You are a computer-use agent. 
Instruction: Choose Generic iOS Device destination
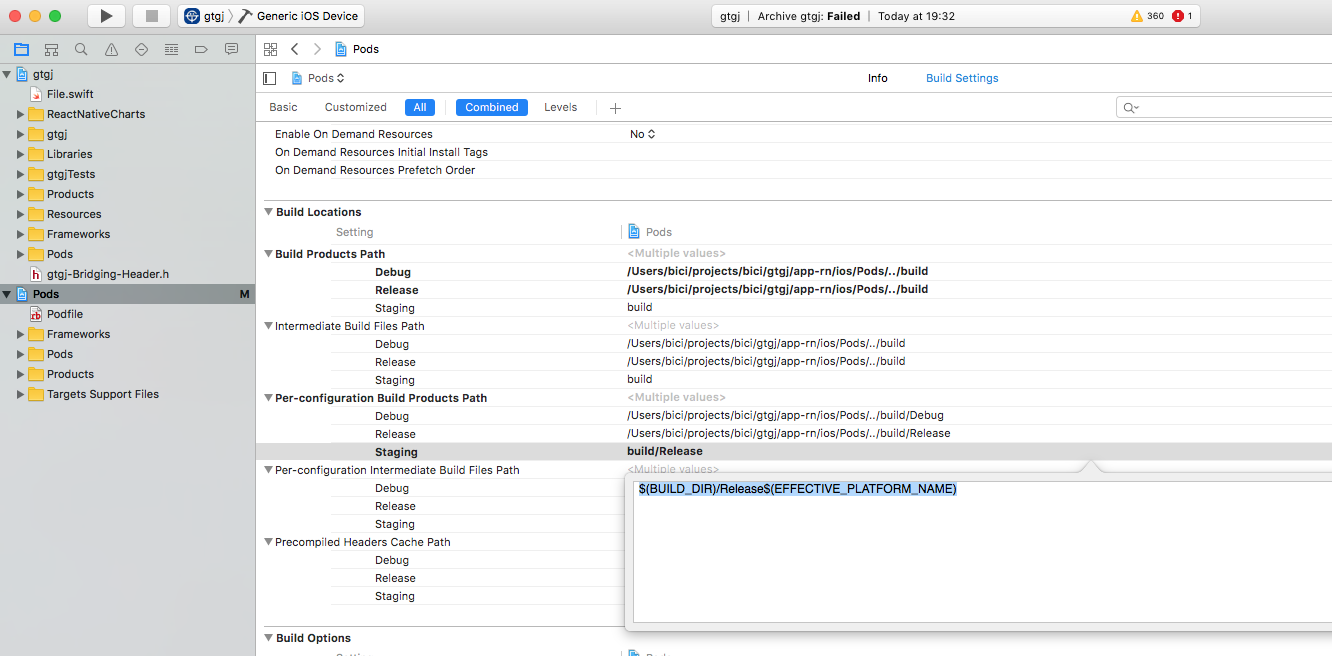(299, 16)
